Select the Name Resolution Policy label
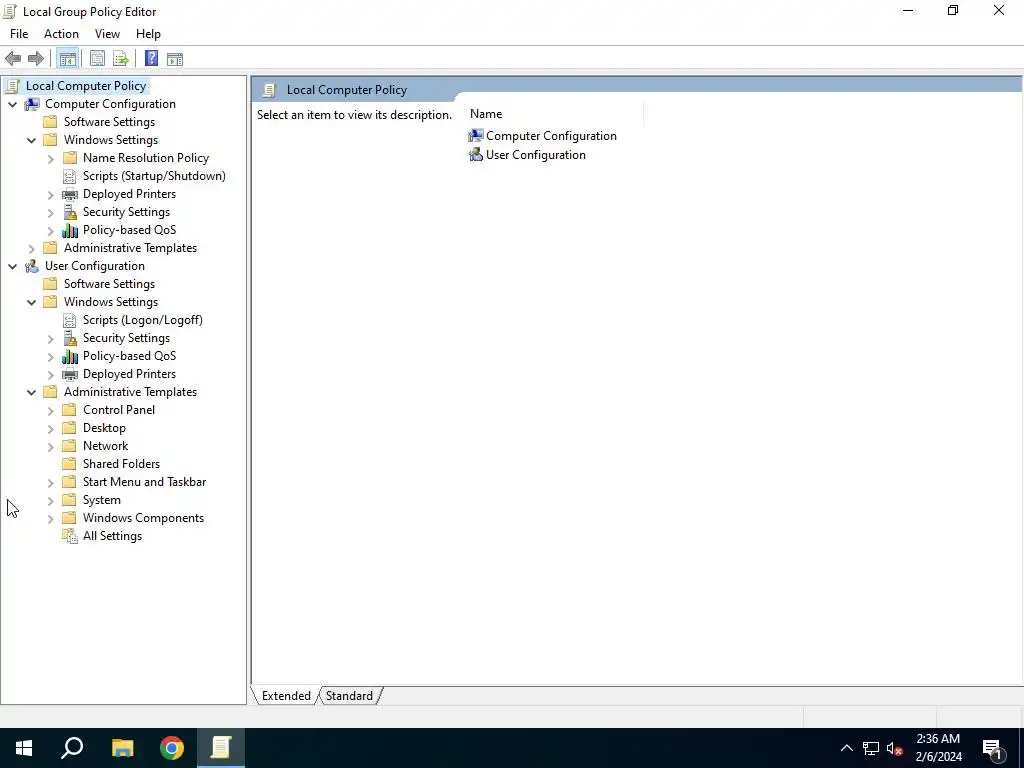This screenshot has width=1024, height=768. [x=146, y=157]
